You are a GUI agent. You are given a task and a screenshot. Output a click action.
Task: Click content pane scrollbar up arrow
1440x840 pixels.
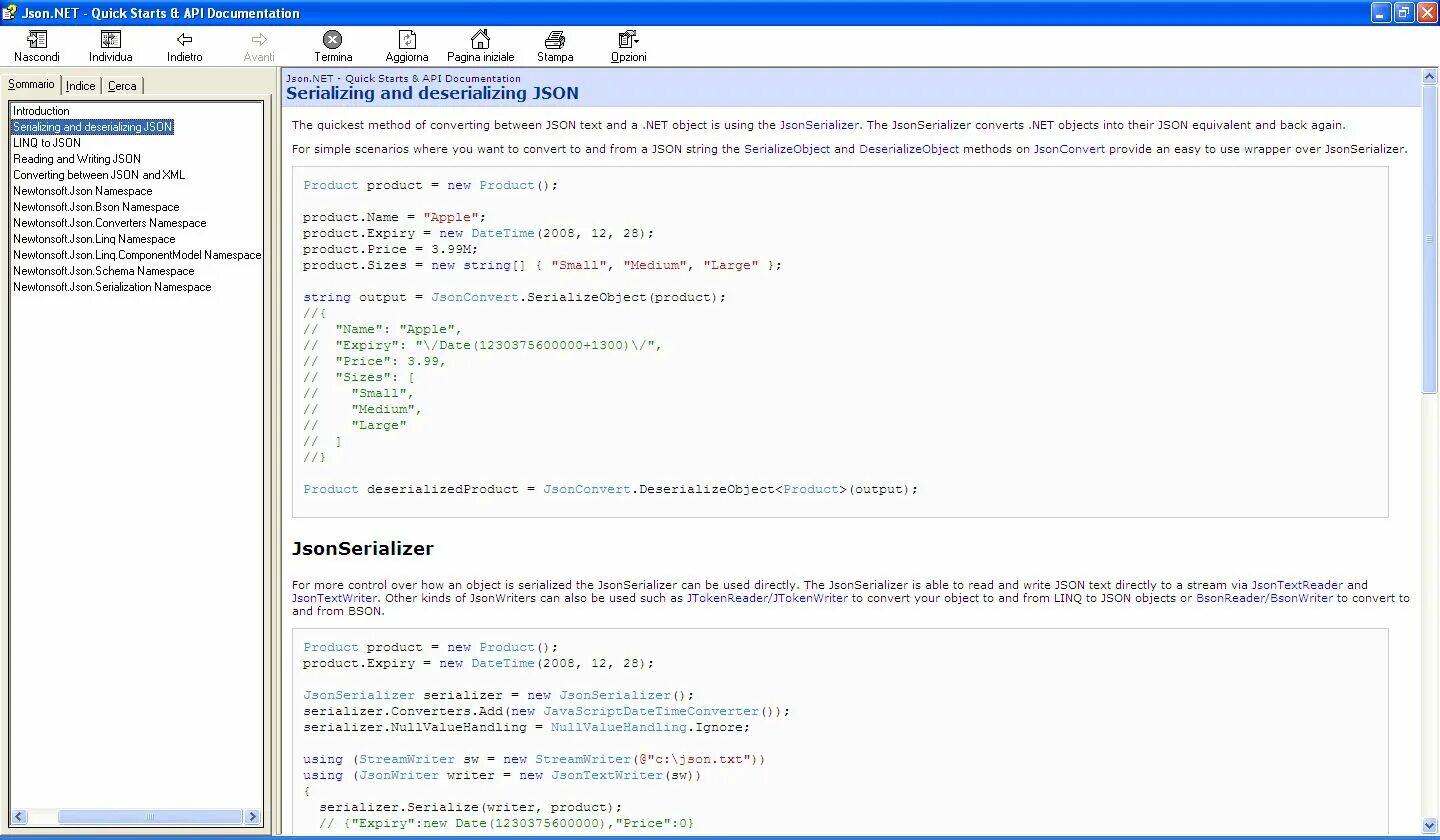tap(1430, 77)
